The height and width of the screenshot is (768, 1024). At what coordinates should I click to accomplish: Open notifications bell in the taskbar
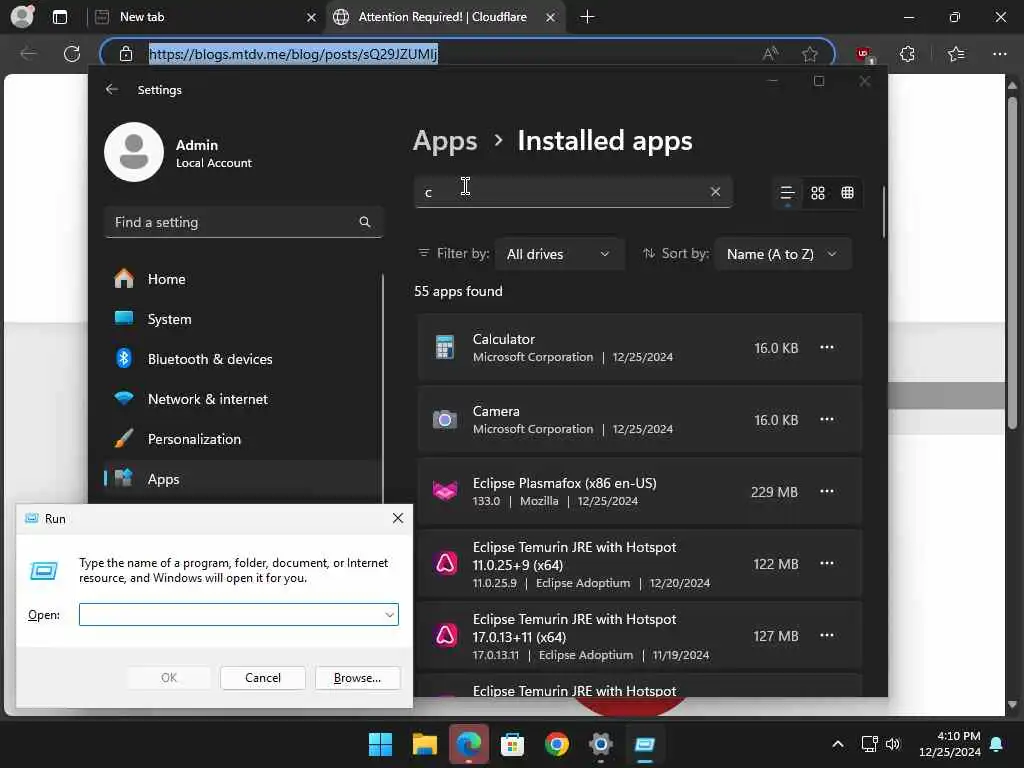tap(997, 744)
